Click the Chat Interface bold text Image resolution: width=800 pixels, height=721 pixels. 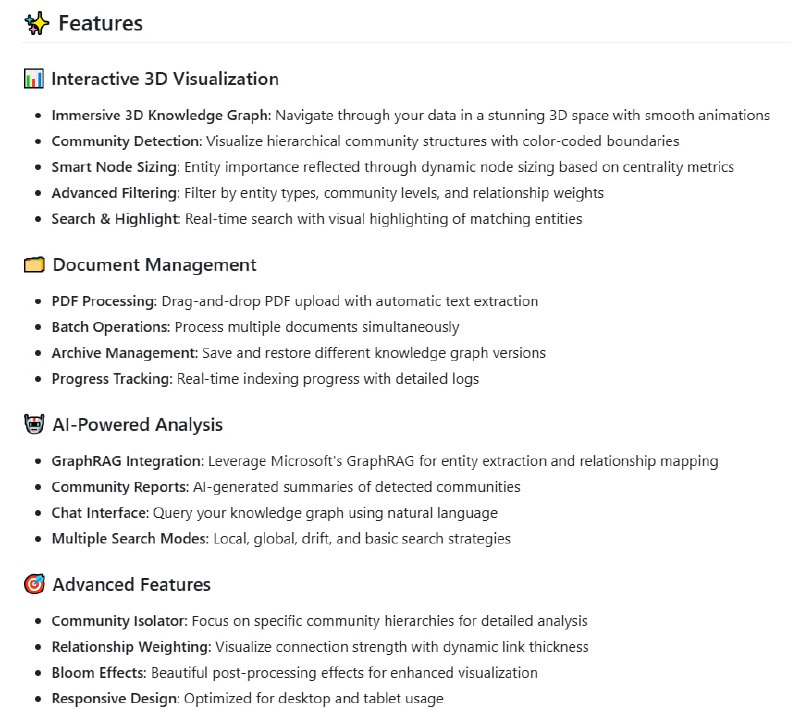coord(100,513)
